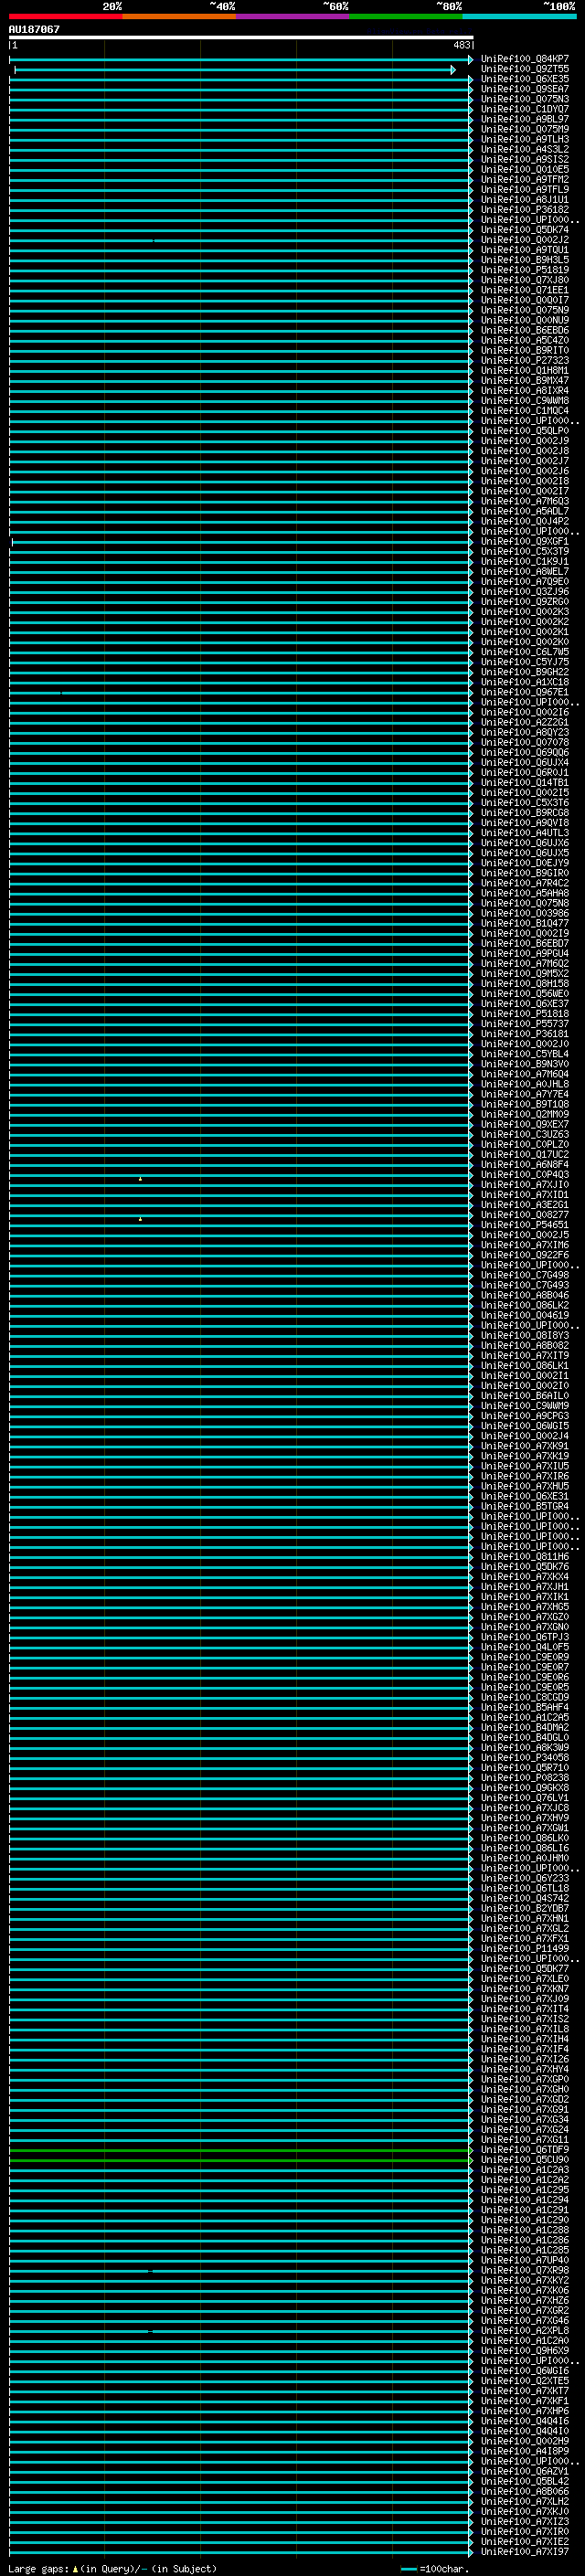This screenshot has width=585, height=2576.
Task: Click hit label UniRef100_Q08277
Action: (x=525, y=1215)
